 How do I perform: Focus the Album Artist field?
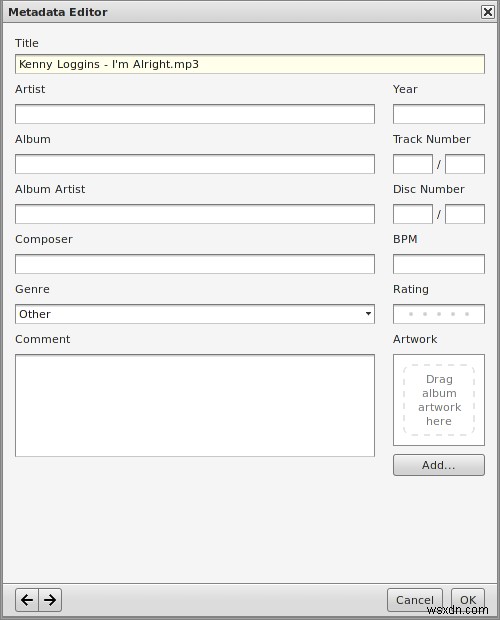click(195, 214)
